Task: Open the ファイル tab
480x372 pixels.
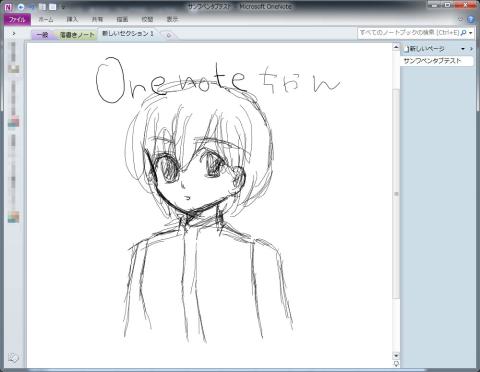Action: pos(17,20)
